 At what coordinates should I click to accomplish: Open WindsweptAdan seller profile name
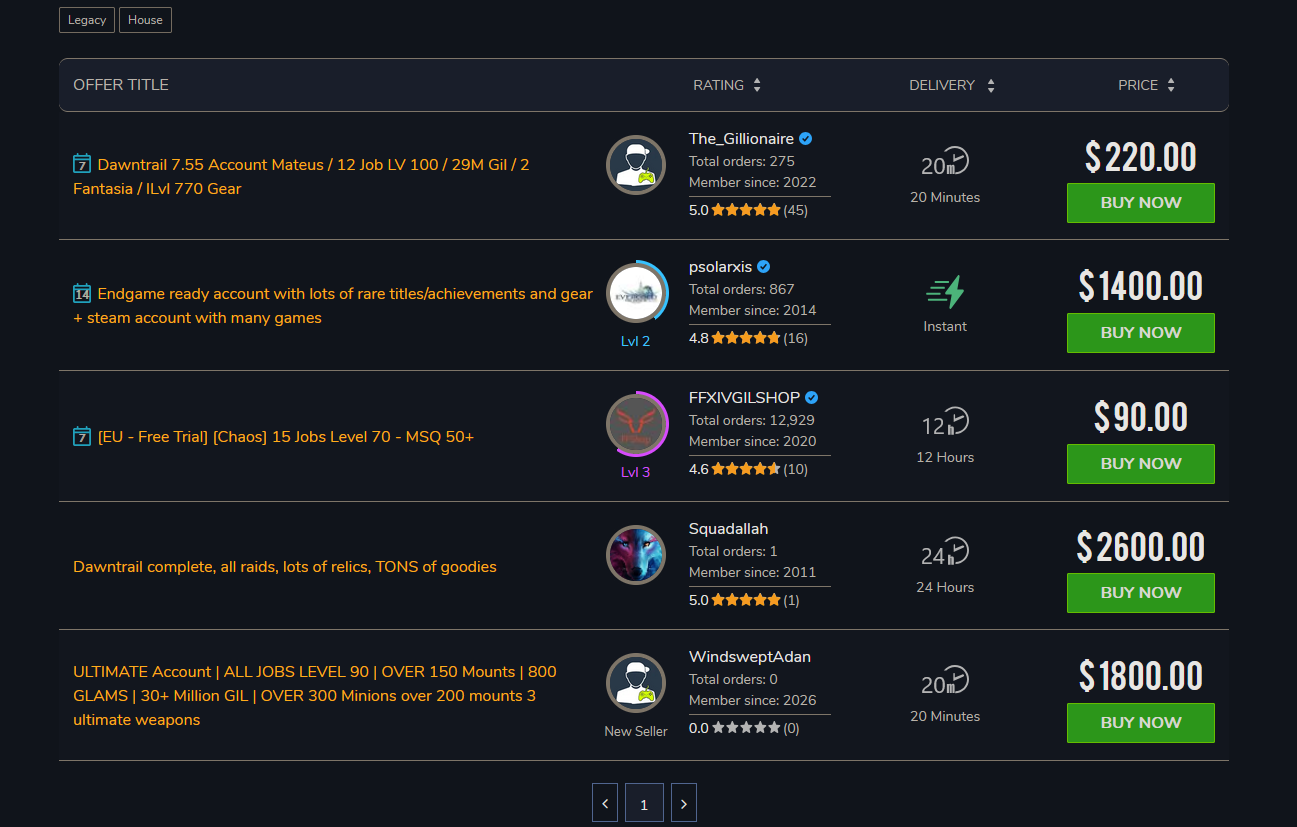(750, 657)
